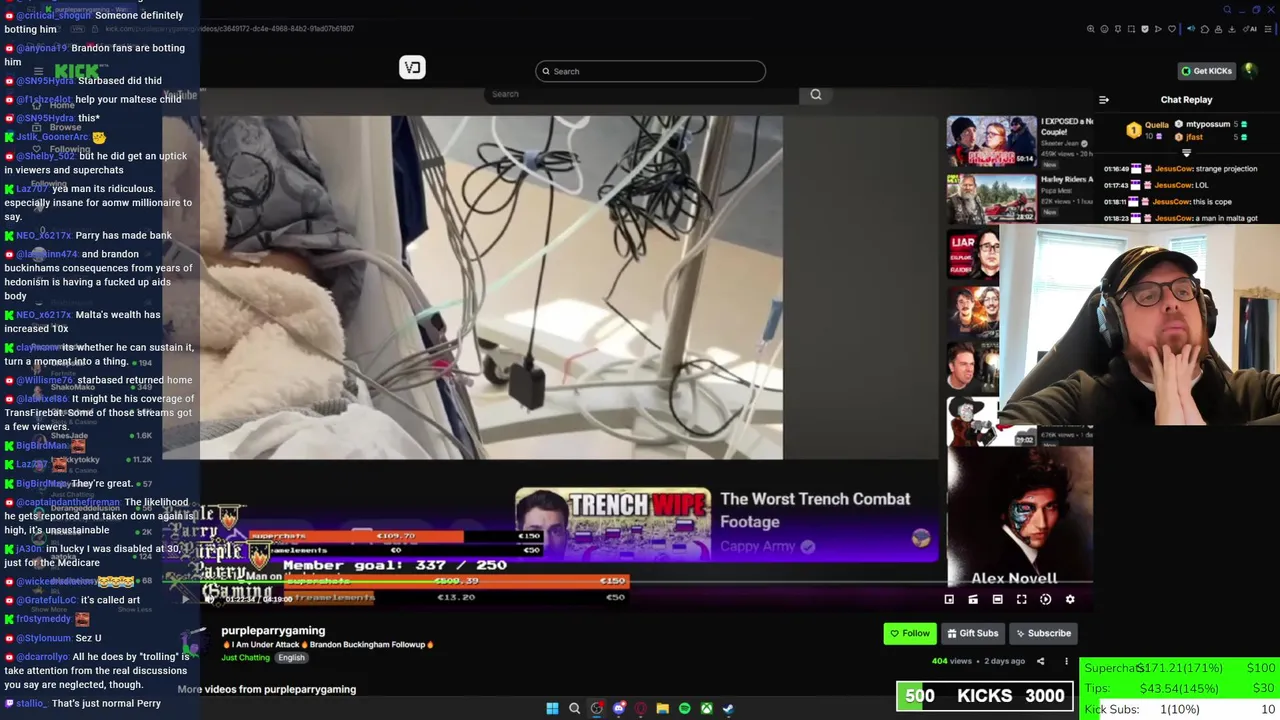Open Opera GX from taskbar
This screenshot has height=720, width=1280.
641,708
